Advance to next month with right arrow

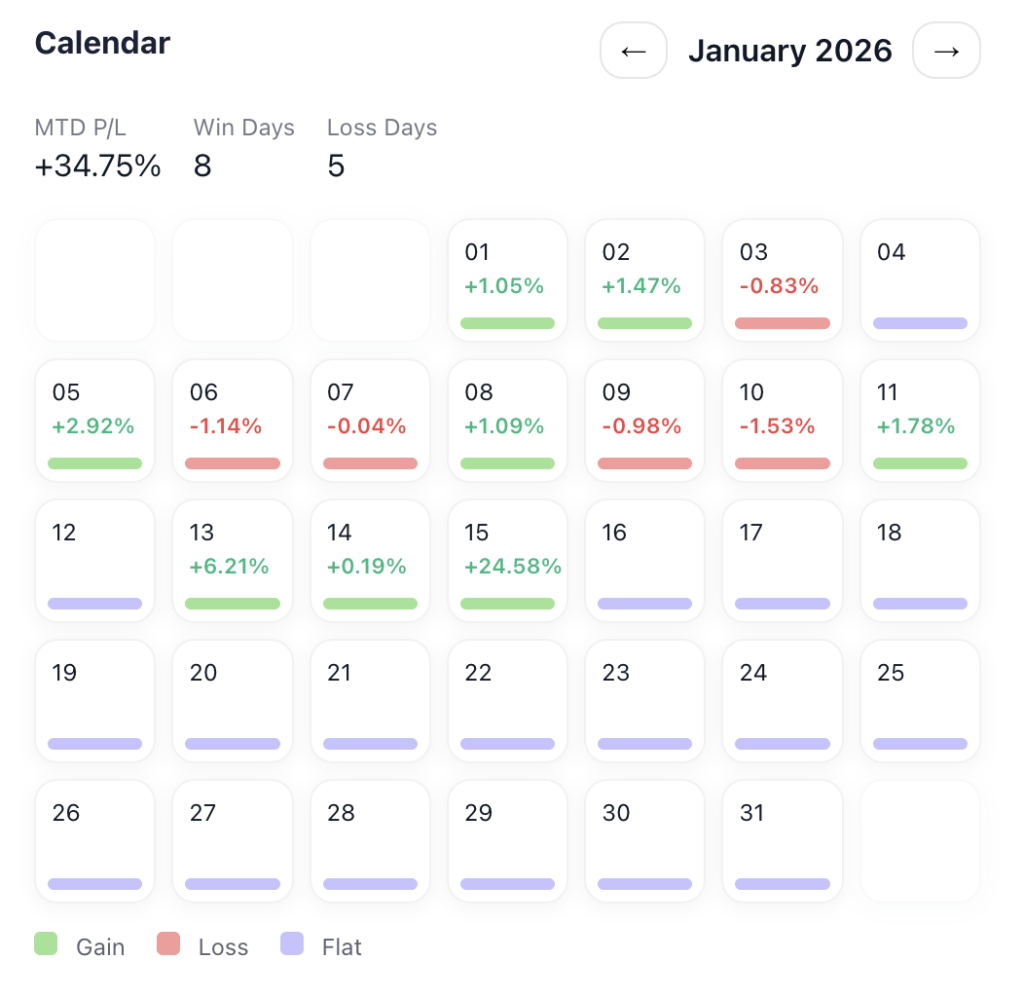(946, 50)
